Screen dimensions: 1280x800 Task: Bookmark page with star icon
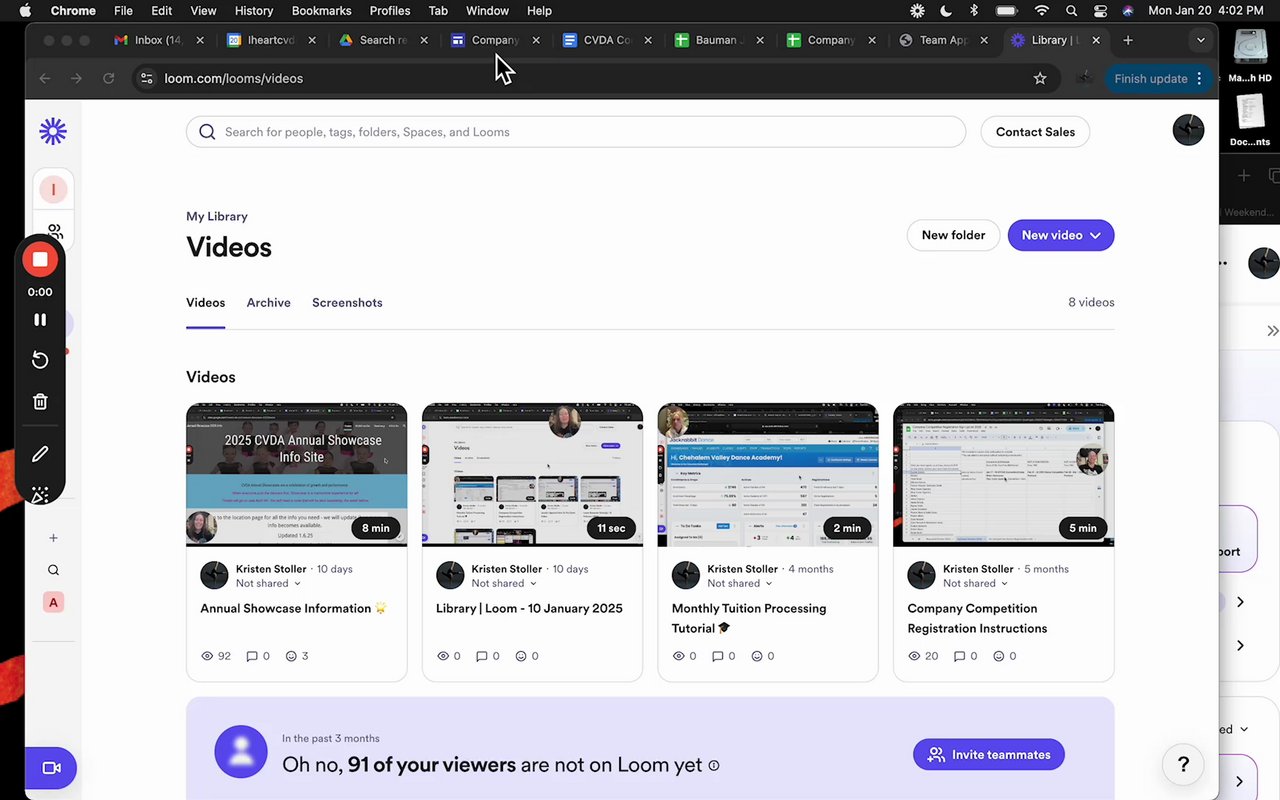[x=1040, y=78]
